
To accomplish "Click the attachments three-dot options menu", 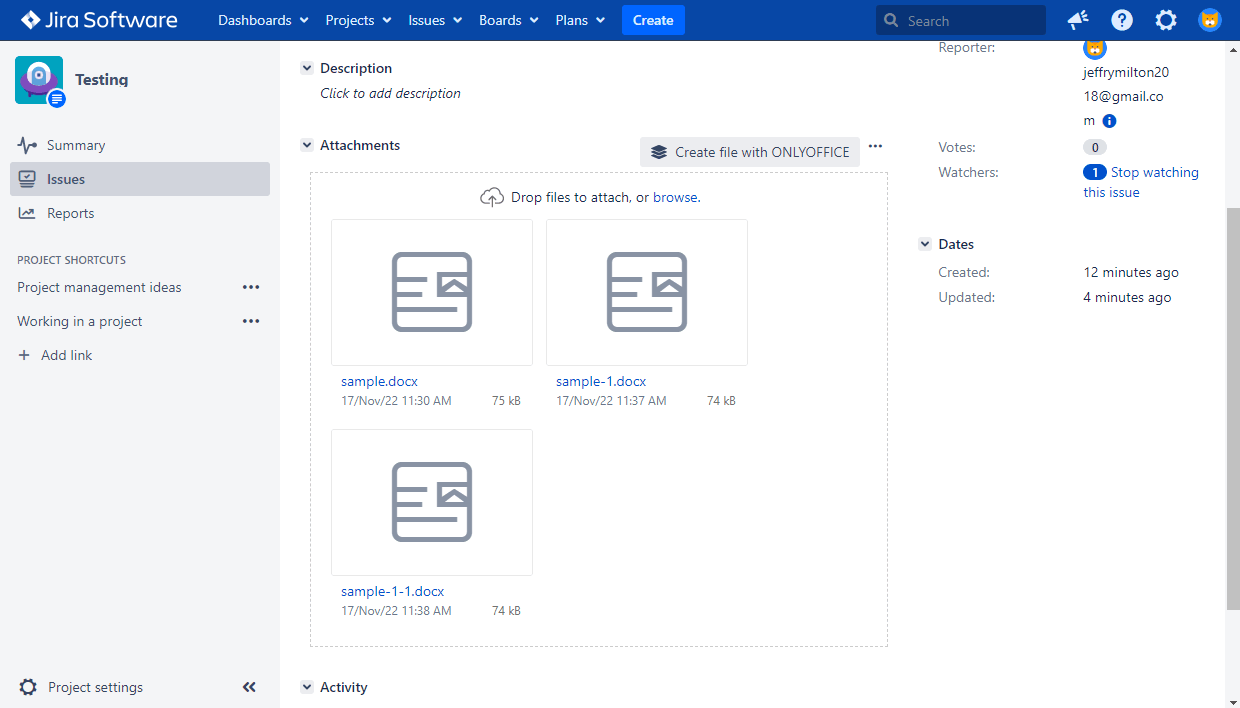I will pos(875,146).
